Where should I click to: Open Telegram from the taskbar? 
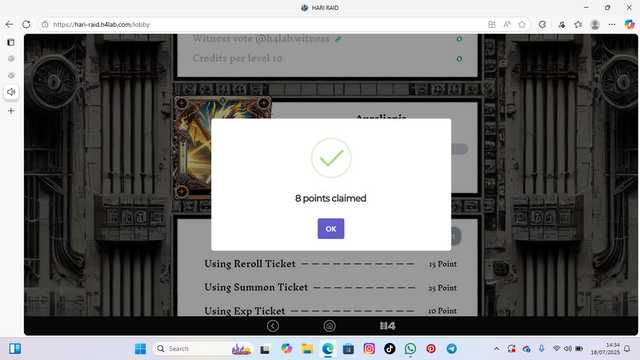click(x=451, y=349)
